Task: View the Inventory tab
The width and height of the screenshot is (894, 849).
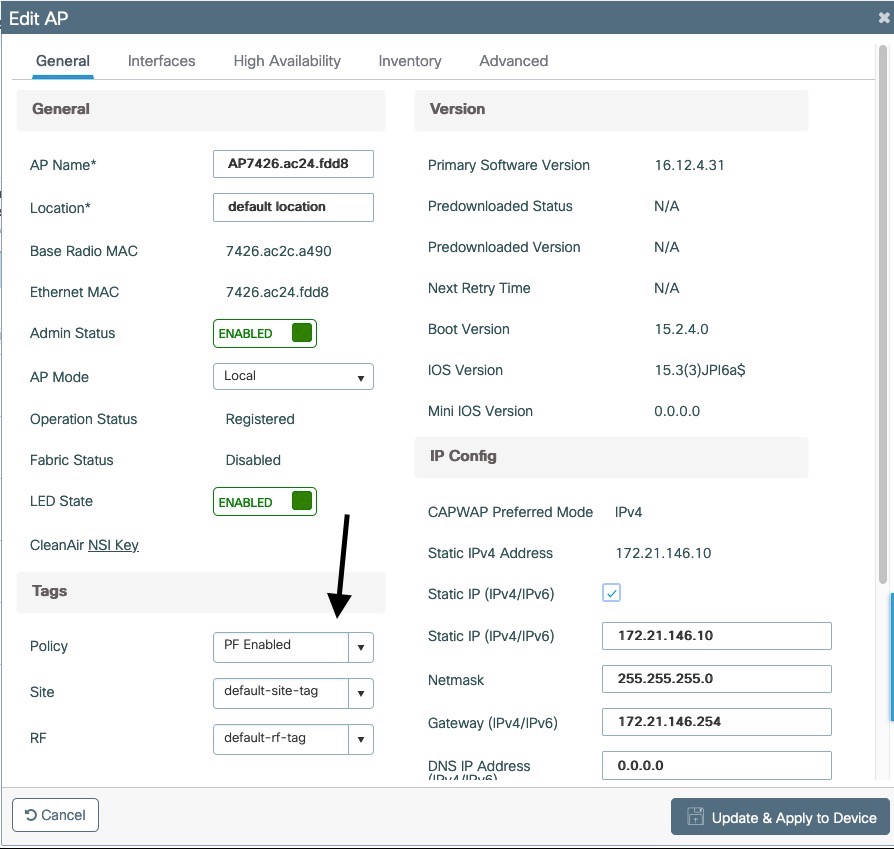Action: coord(409,61)
